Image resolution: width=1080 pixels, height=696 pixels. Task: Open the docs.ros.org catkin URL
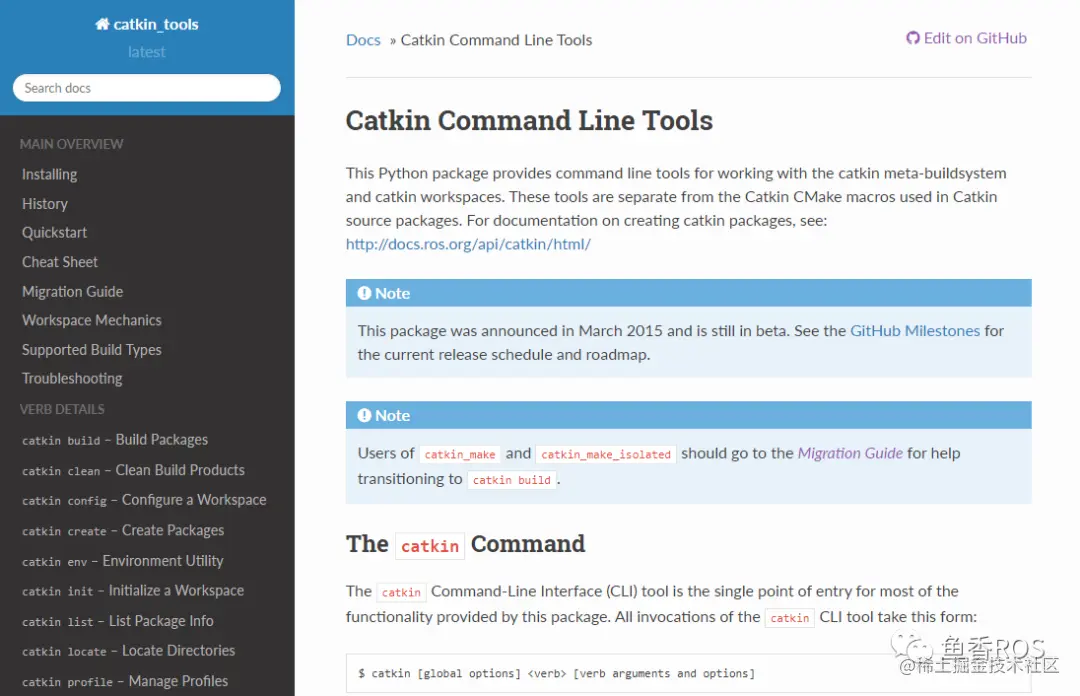pyautogui.click(x=468, y=244)
